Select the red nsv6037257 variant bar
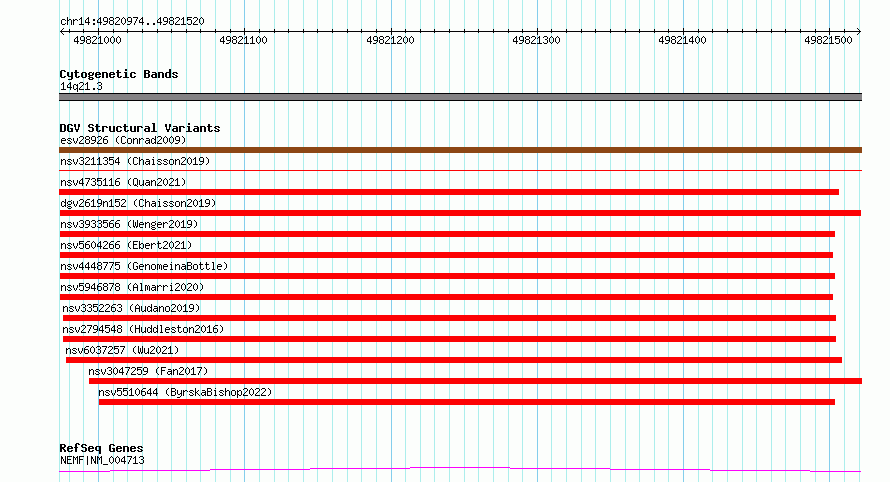This screenshot has width=890, height=482. [454, 360]
